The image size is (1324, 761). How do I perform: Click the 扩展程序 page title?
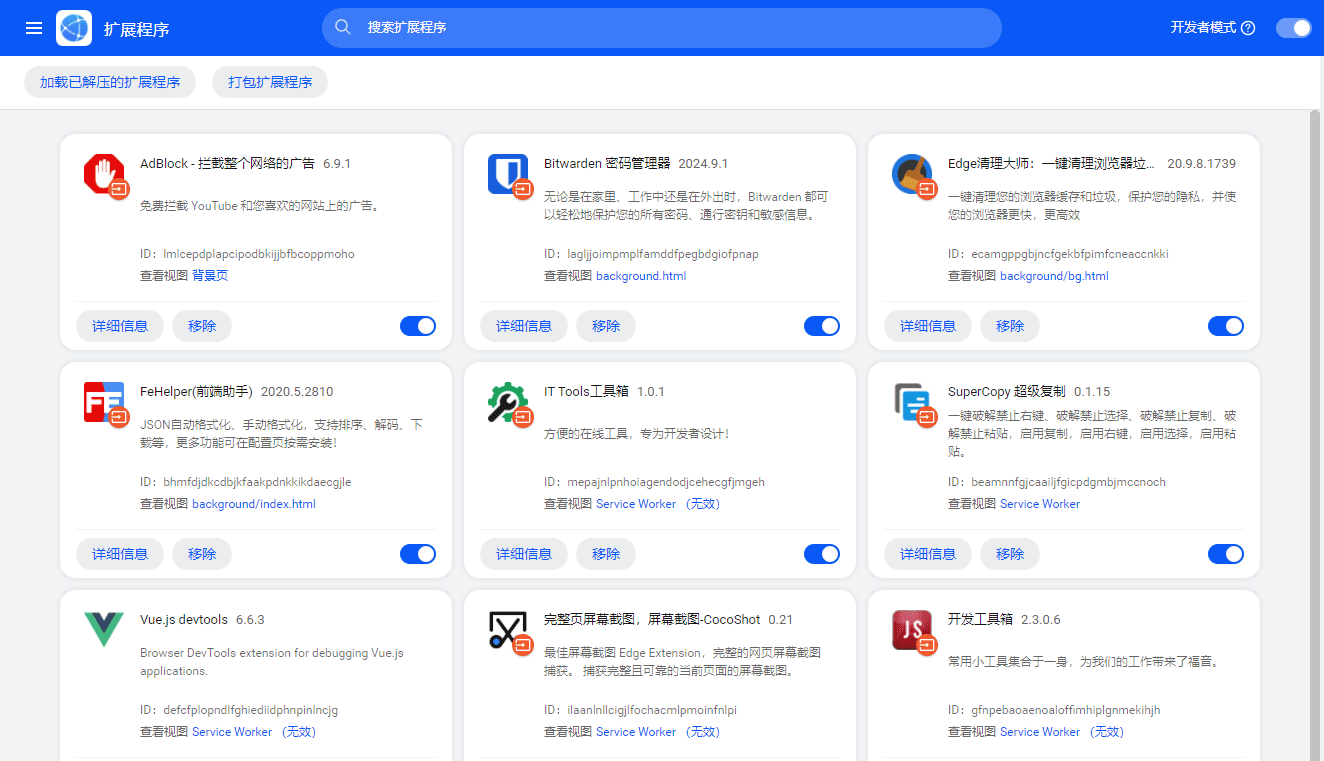tap(137, 29)
